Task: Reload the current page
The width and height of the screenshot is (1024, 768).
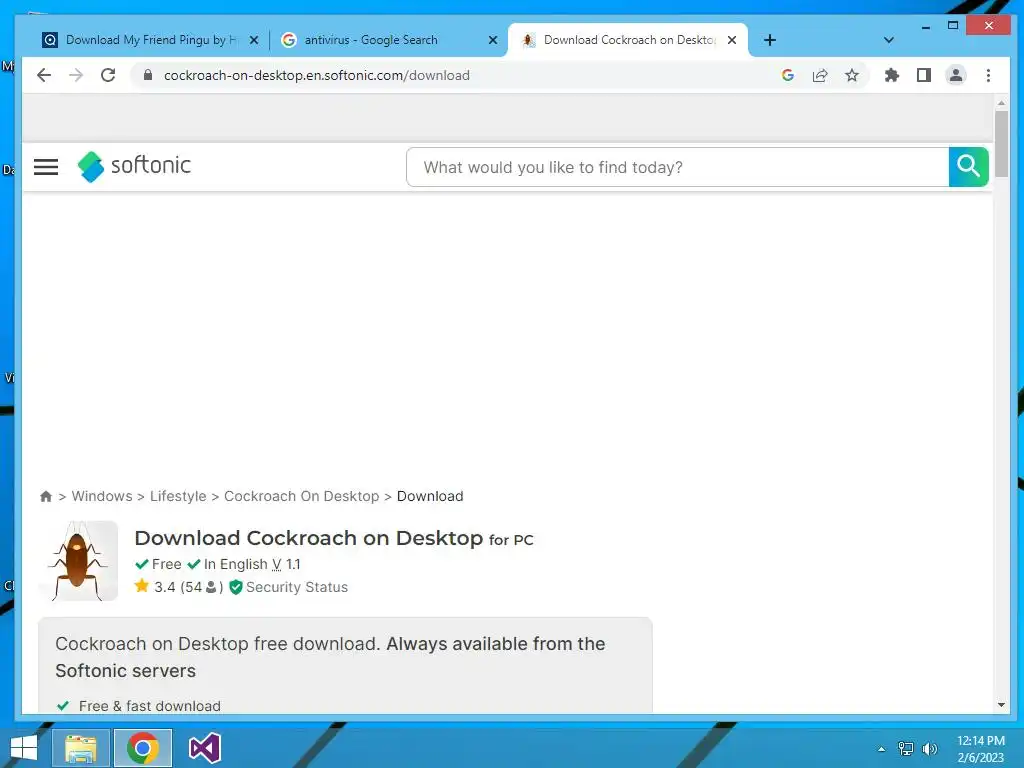Action: pyautogui.click(x=108, y=75)
